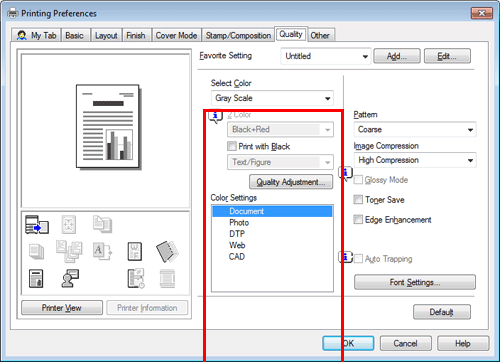Screen dimensions: 500x362
Task: Click the grayed duplex pages icon
Action: click(x=102, y=224)
